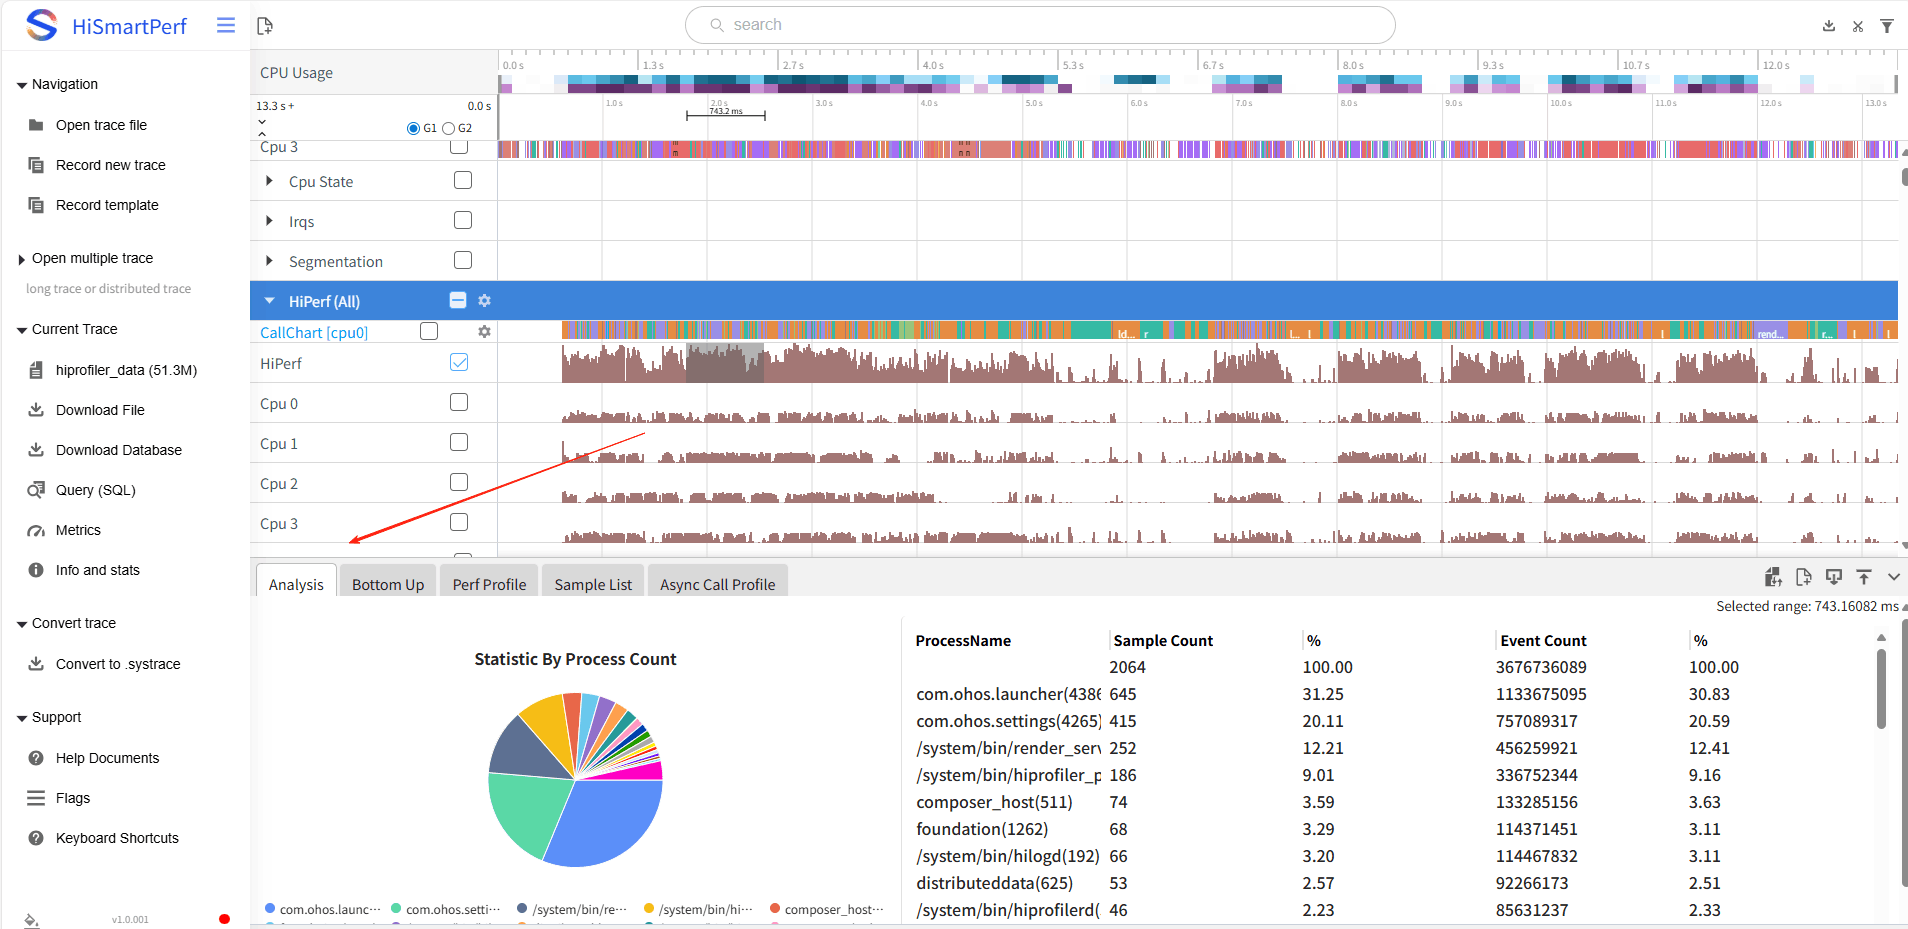The height and width of the screenshot is (929, 1908).
Task: Uncheck the HiPerf row checkbox
Action: 459,362
